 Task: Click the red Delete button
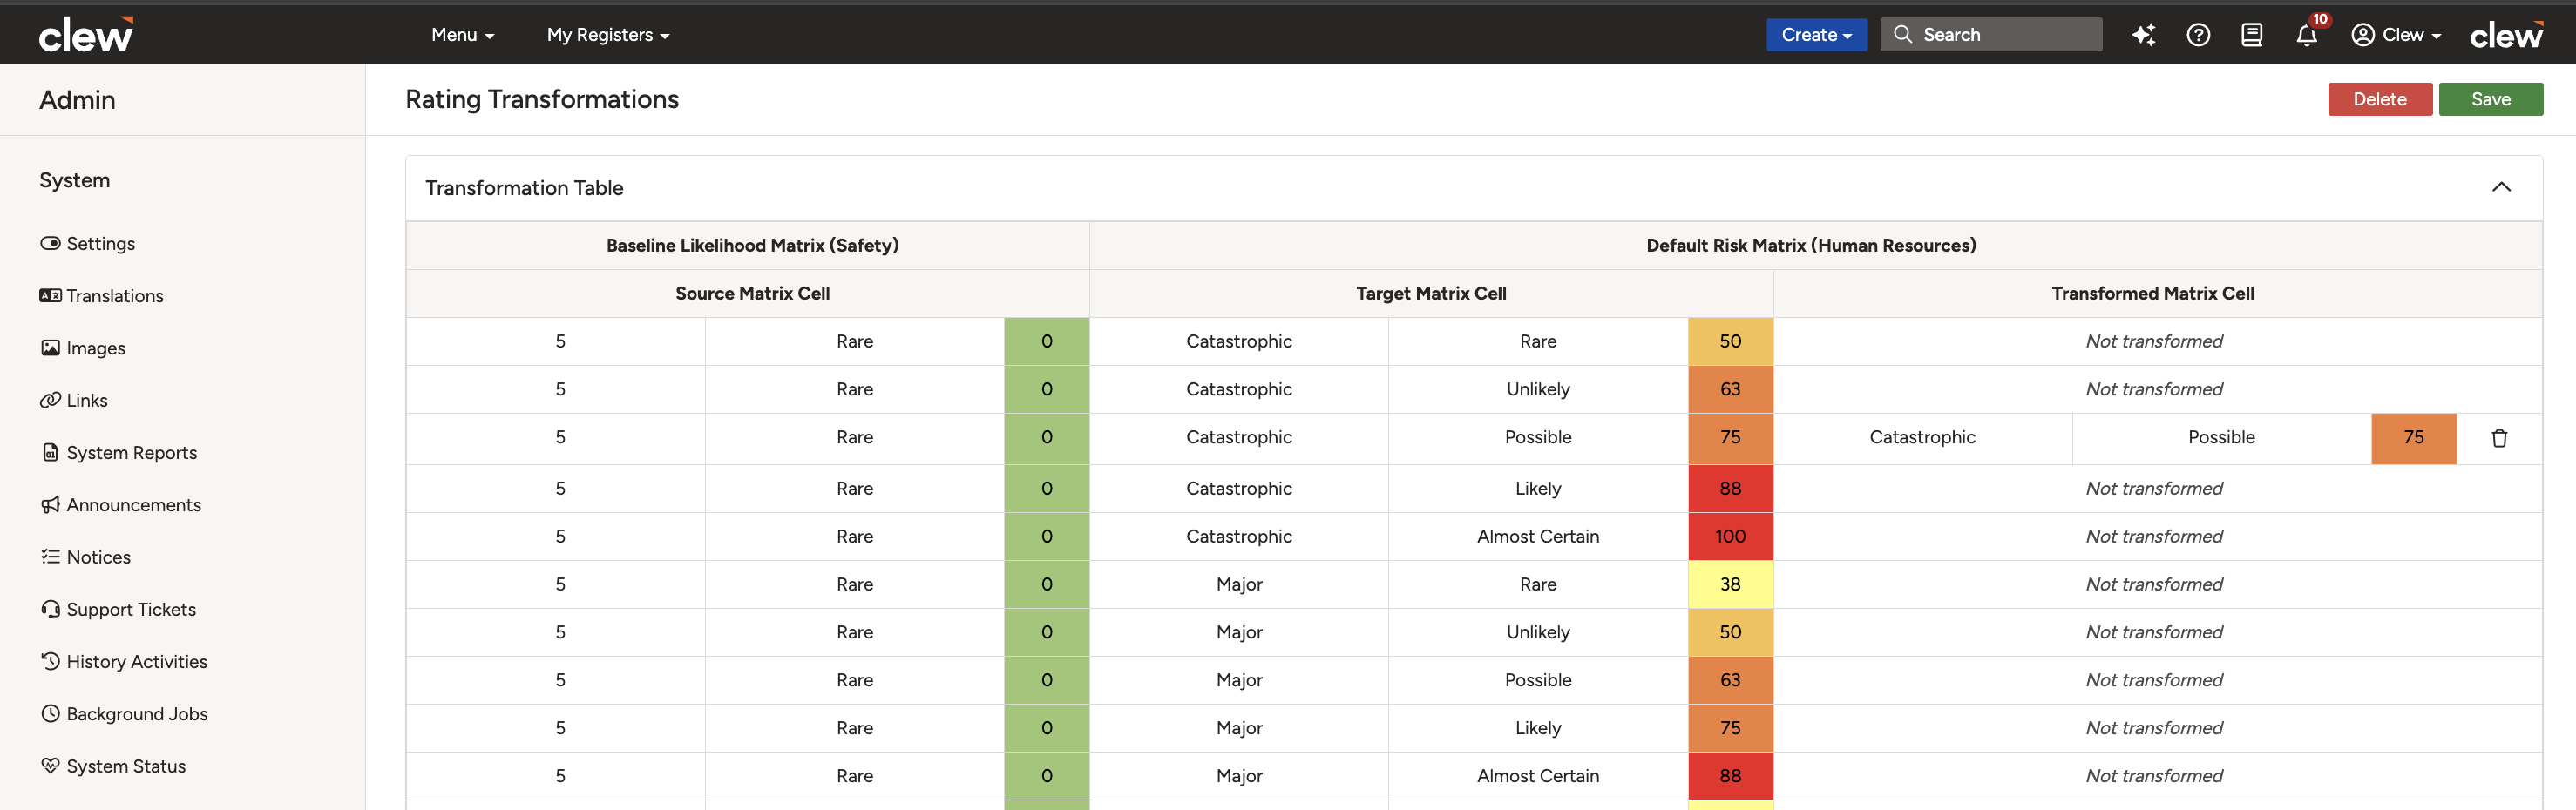pyautogui.click(x=2379, y=99)
